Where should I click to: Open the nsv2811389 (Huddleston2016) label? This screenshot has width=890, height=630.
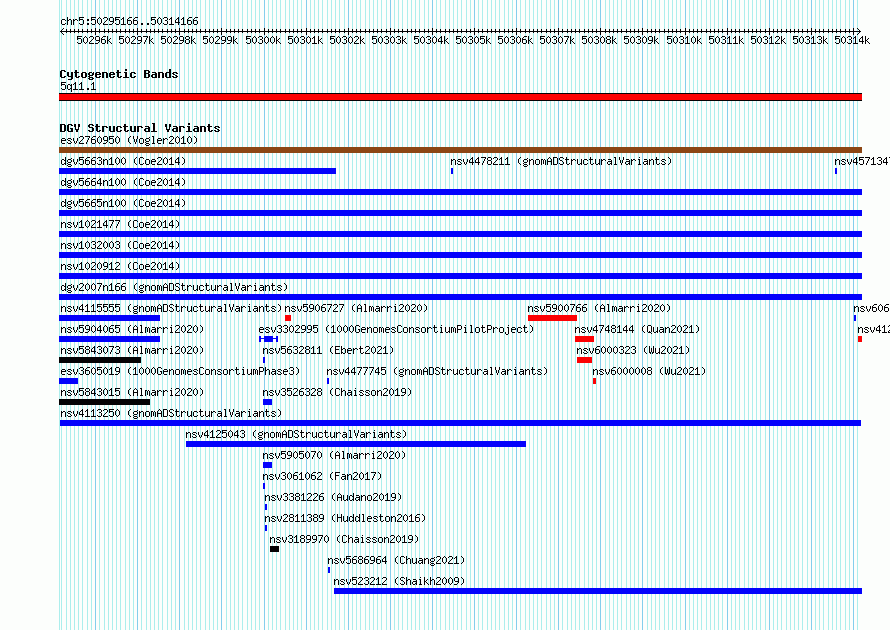[x=345, y=518]
